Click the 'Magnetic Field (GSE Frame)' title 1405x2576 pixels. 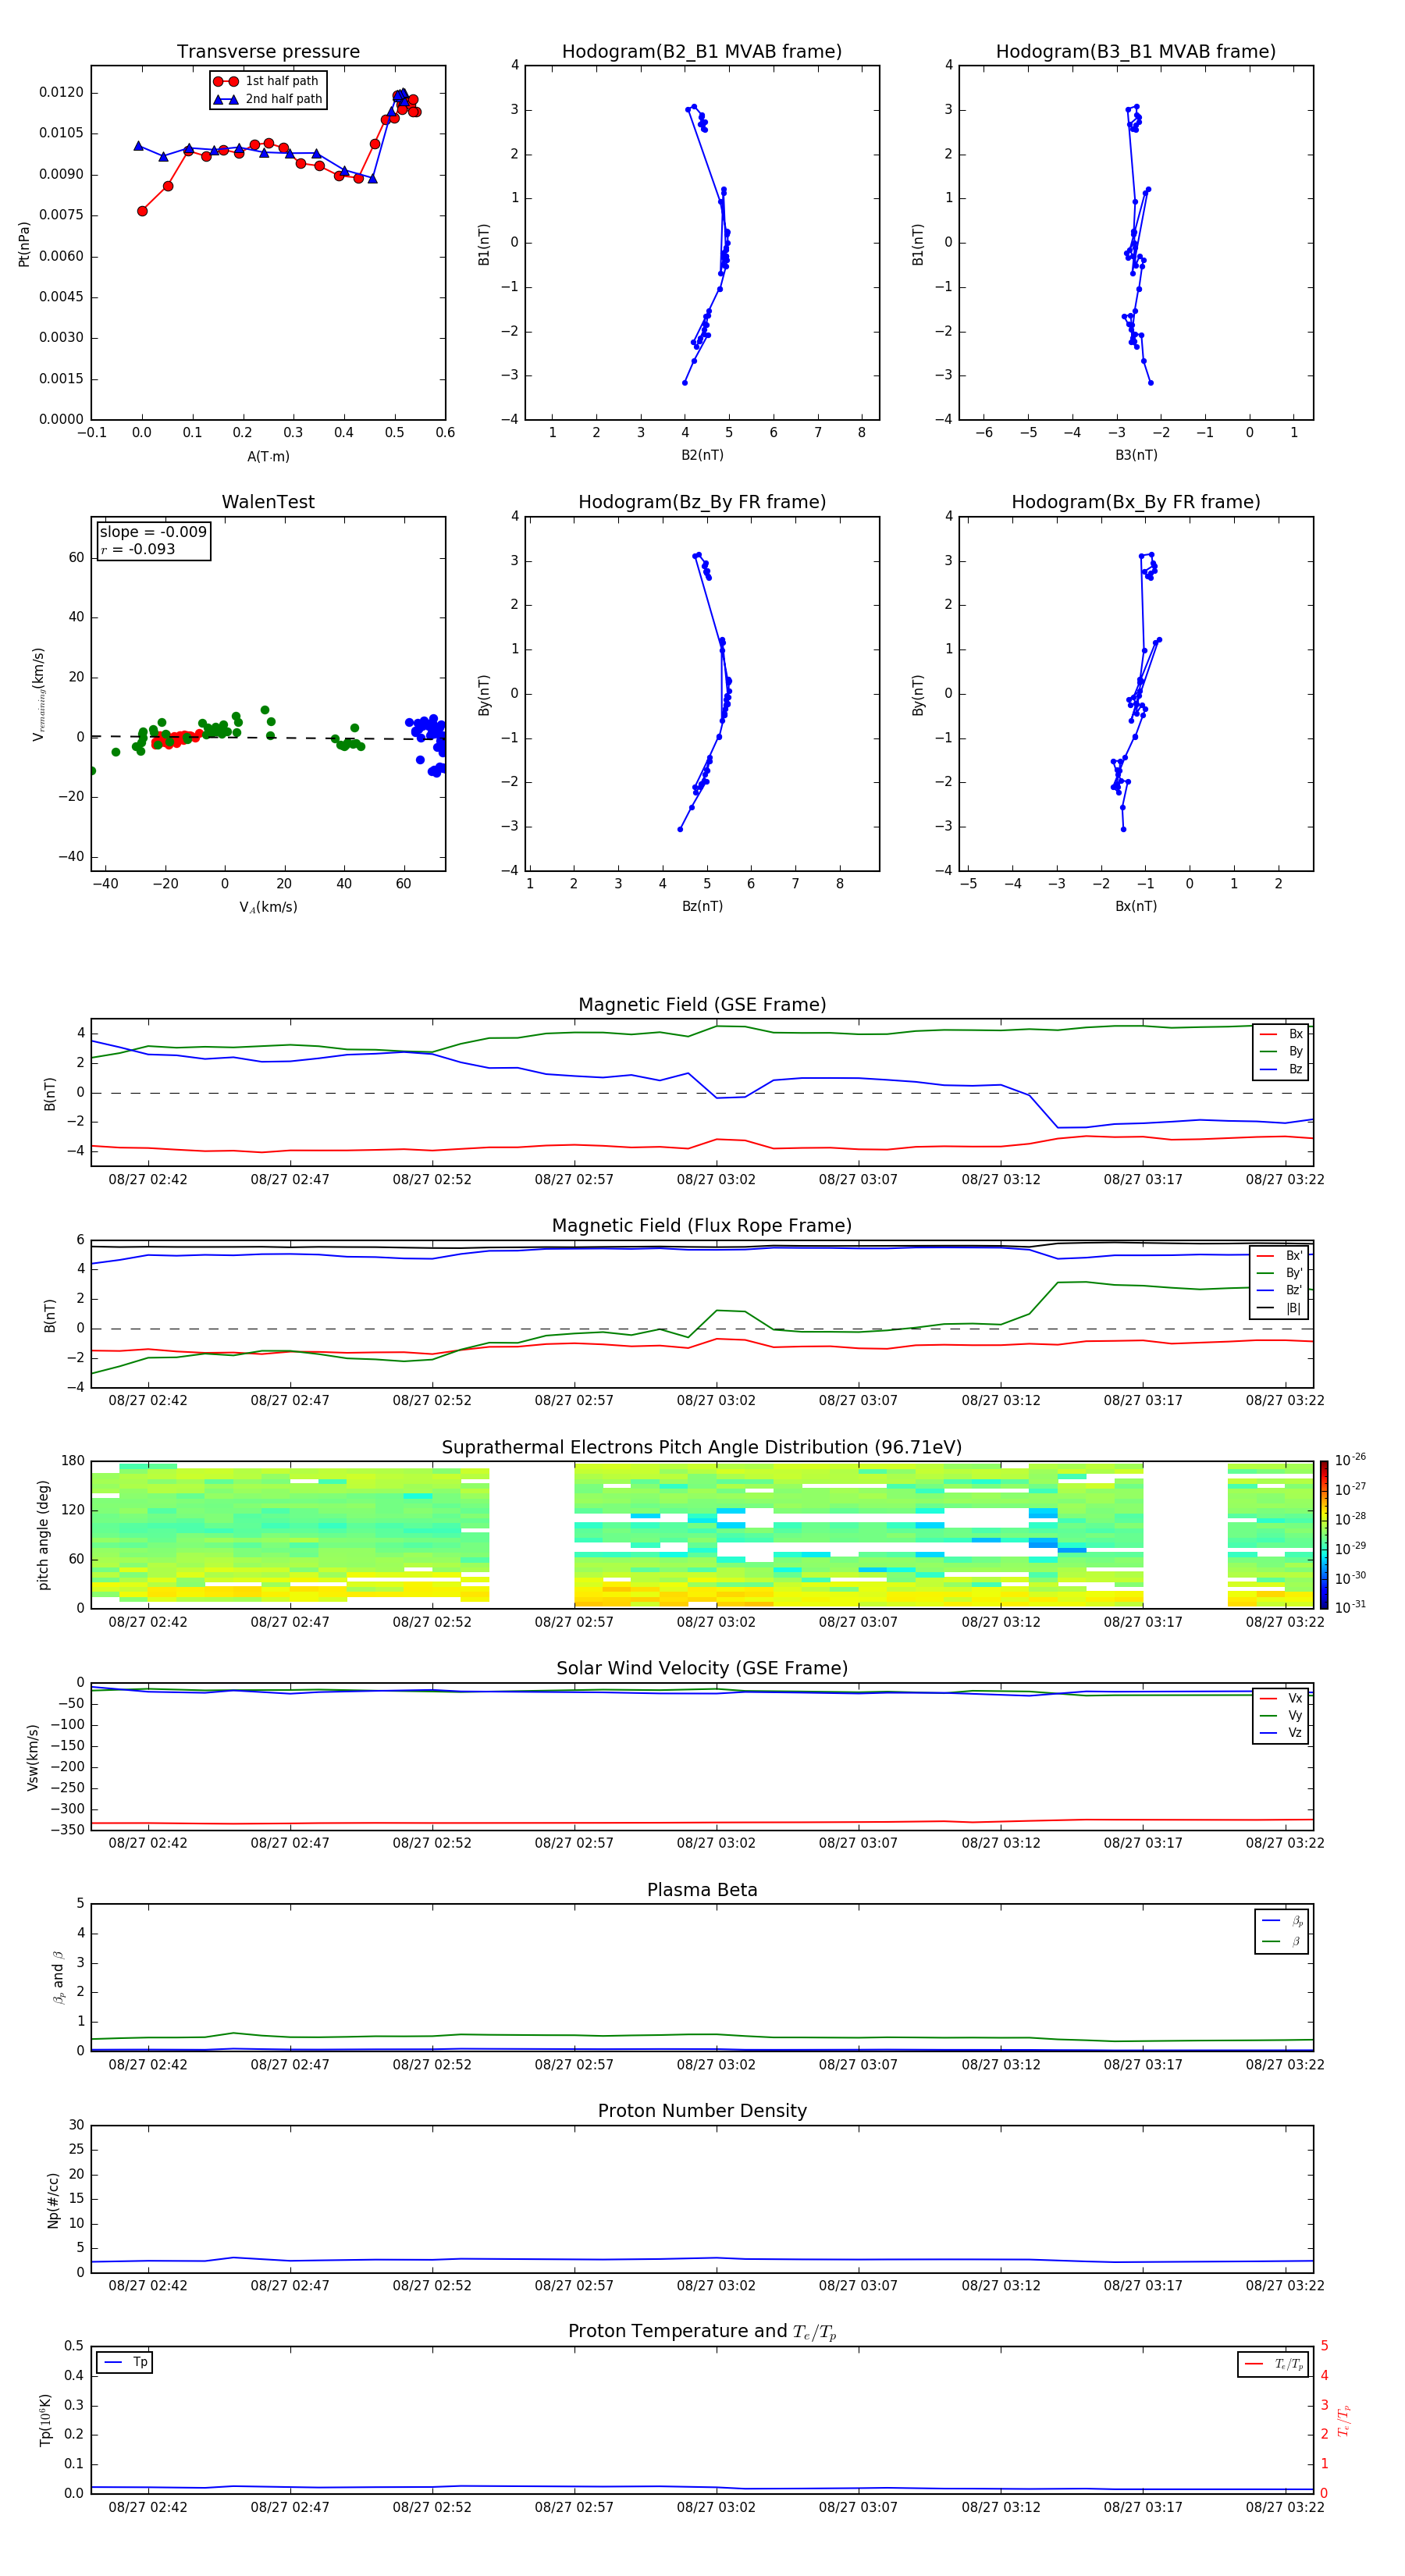702,1005
